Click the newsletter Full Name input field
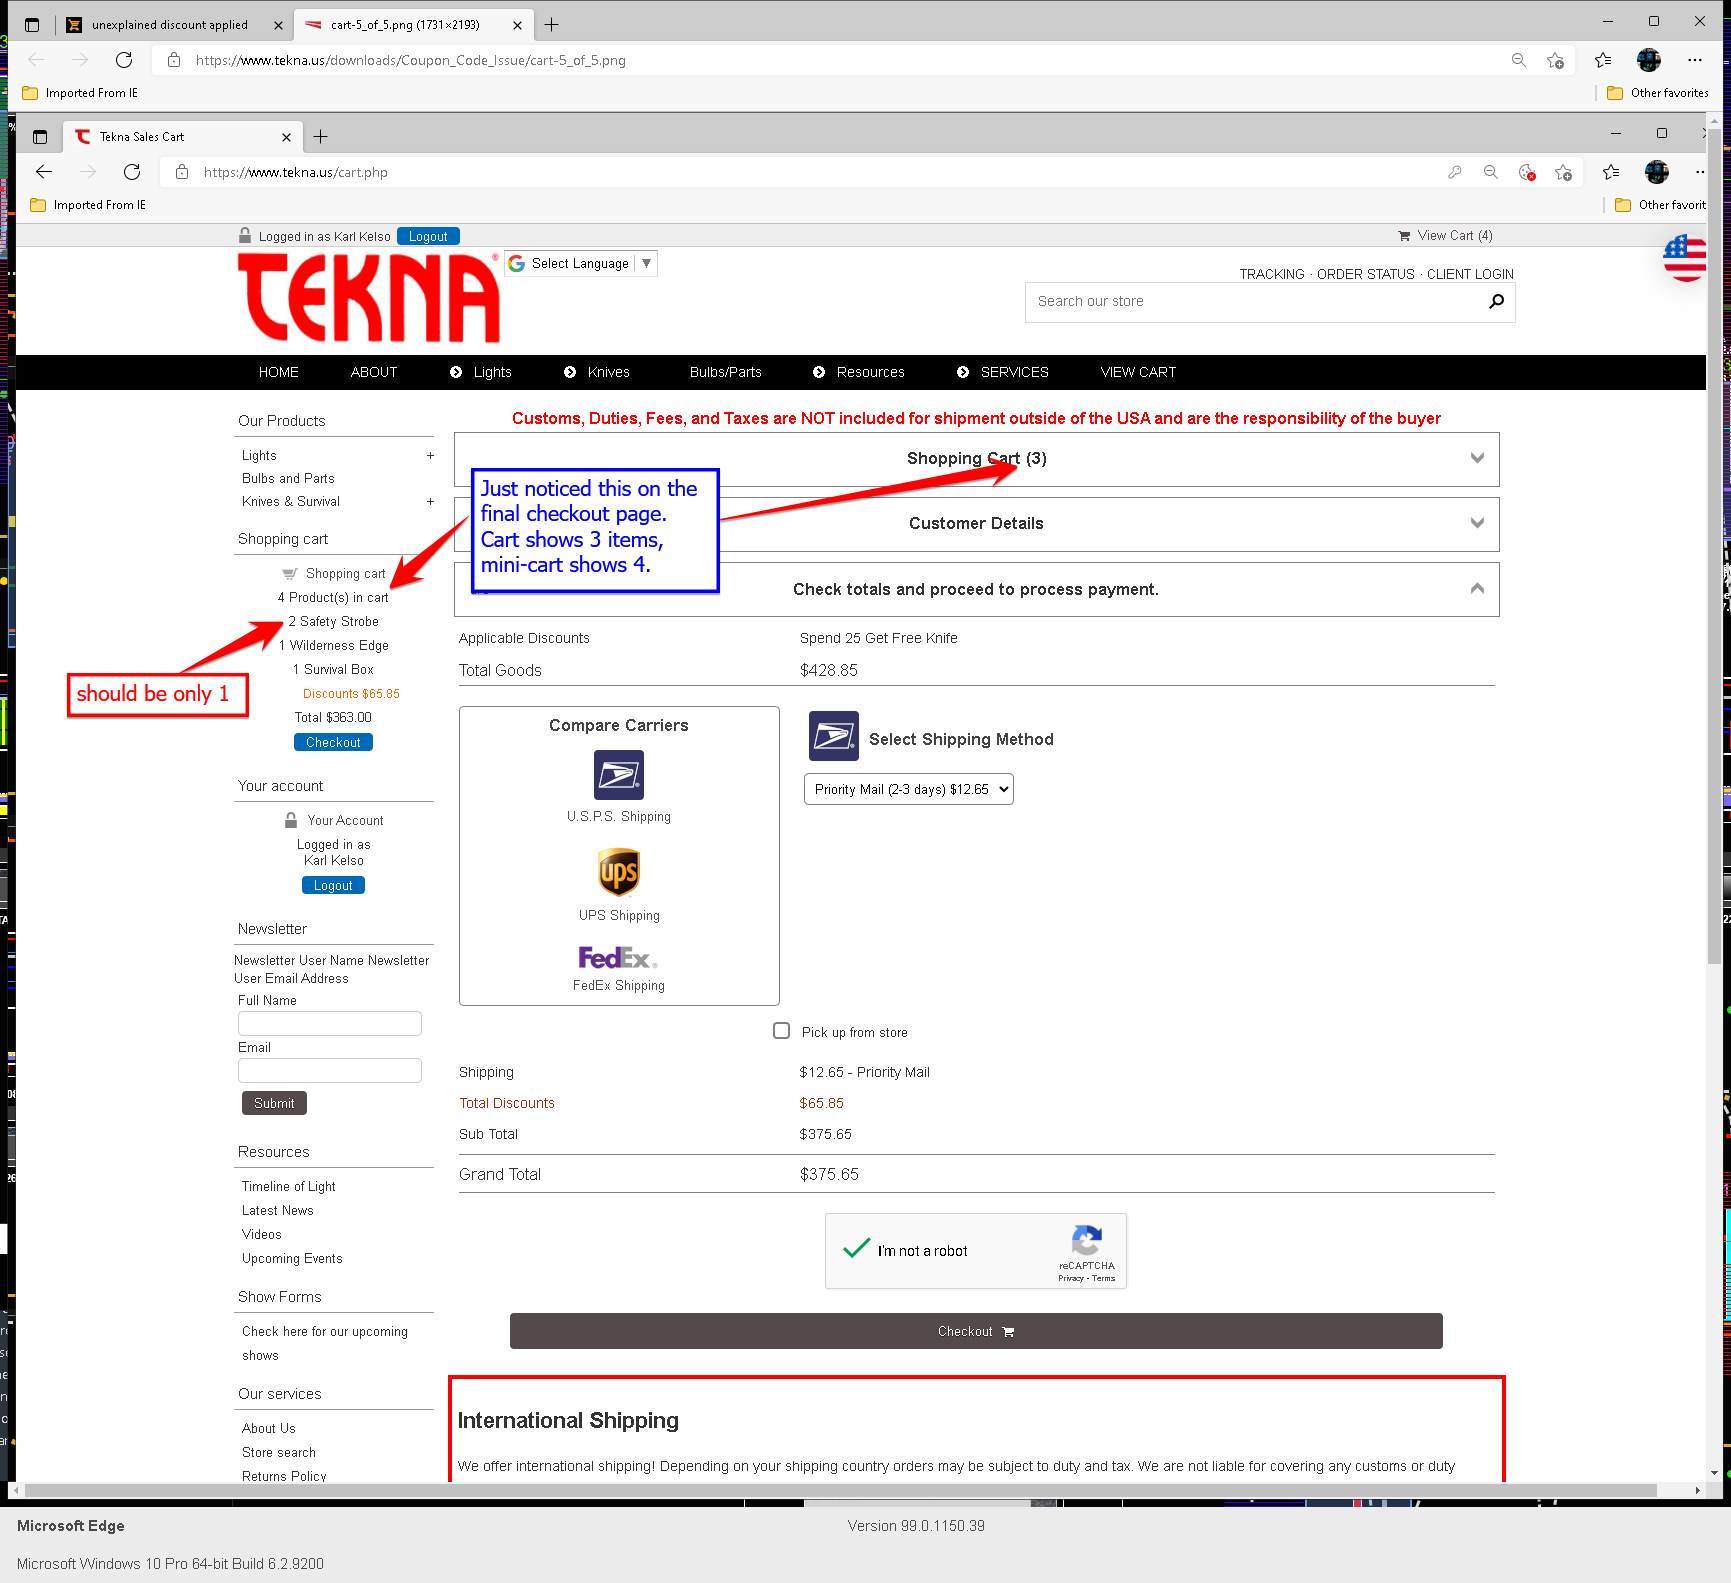Image resolution: width=1731 pixels, height=1583 pixels. (329, 1023)
